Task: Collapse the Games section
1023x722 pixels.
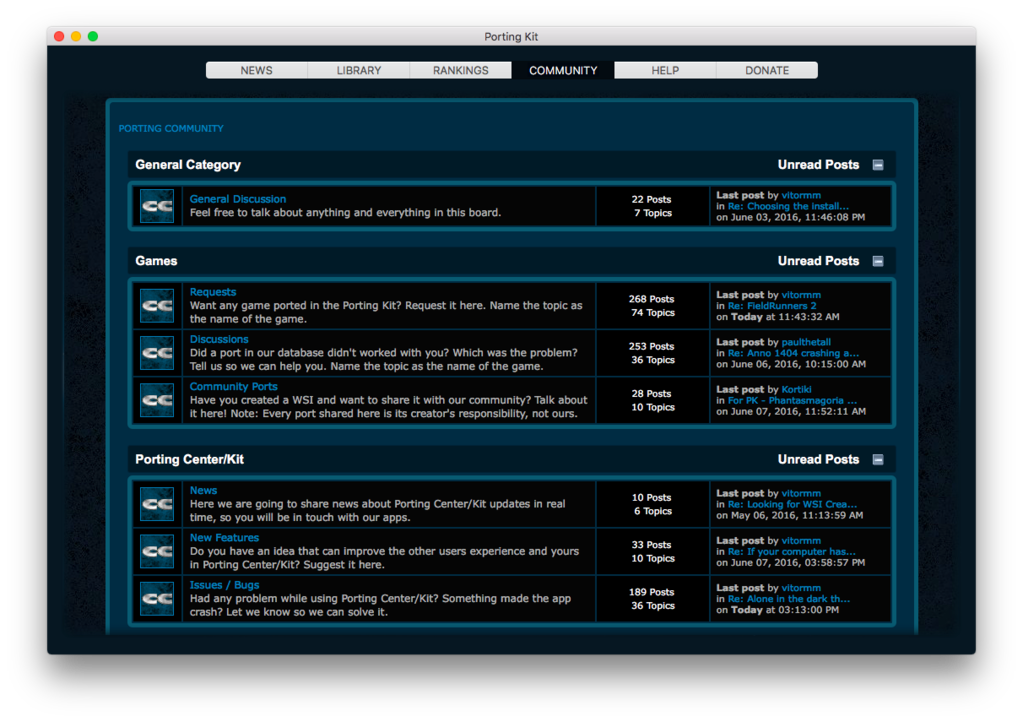Action: pos(878,261)
